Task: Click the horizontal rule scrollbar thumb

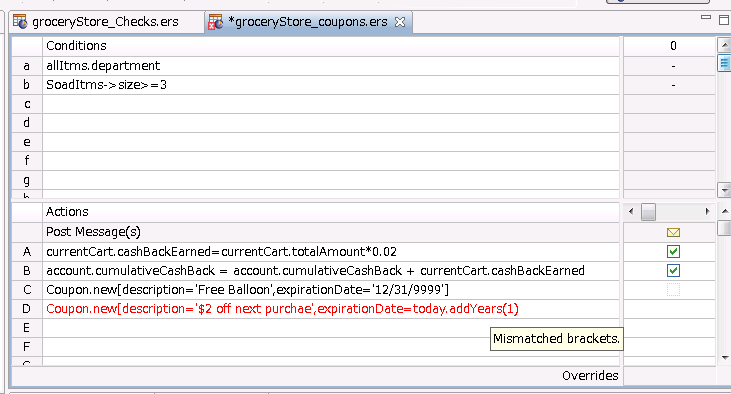Action: pos(648,212)
